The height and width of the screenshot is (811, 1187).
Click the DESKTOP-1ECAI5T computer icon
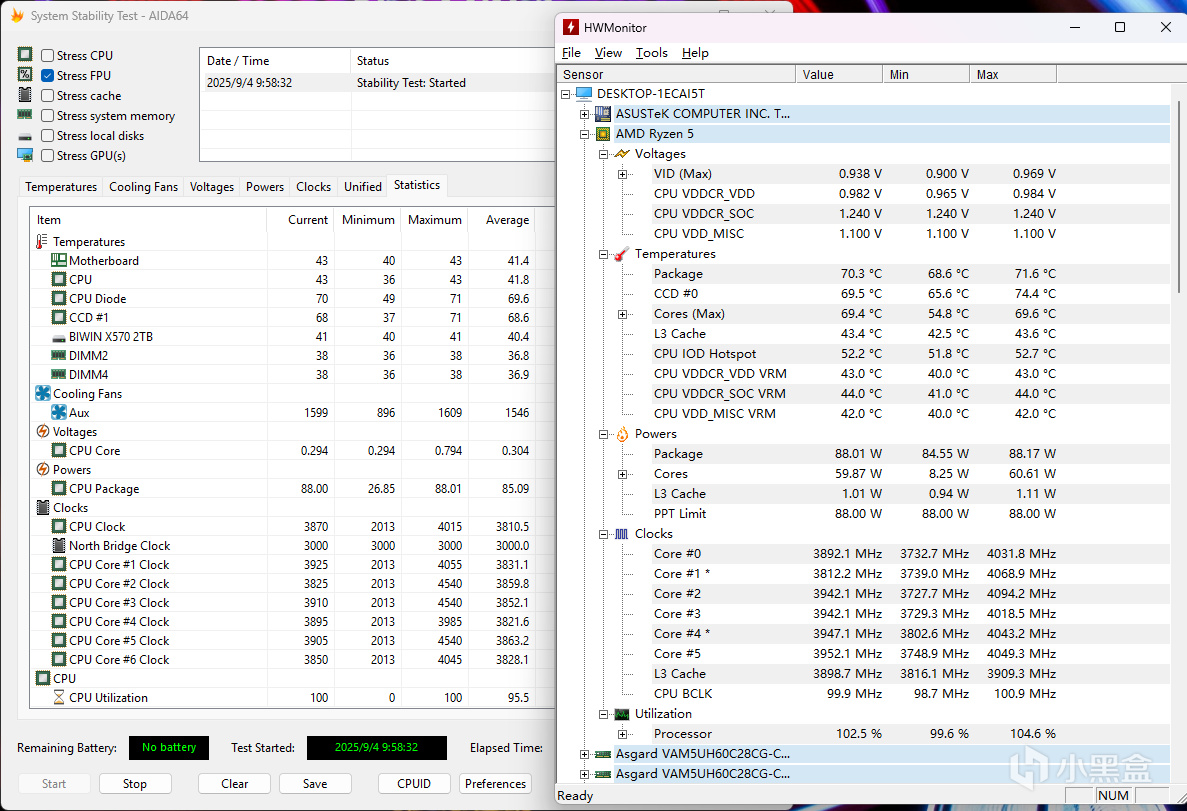tap(584, 93)
